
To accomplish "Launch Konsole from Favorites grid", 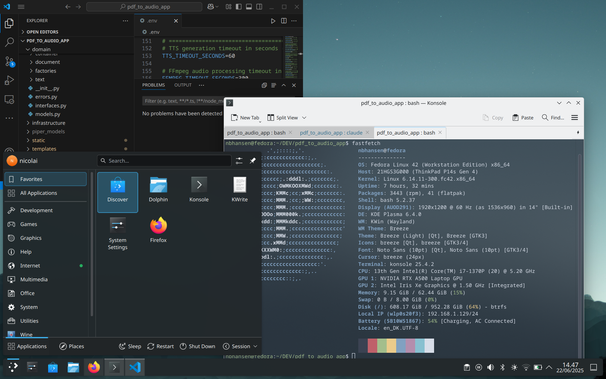I will click(x=199, y=190).
